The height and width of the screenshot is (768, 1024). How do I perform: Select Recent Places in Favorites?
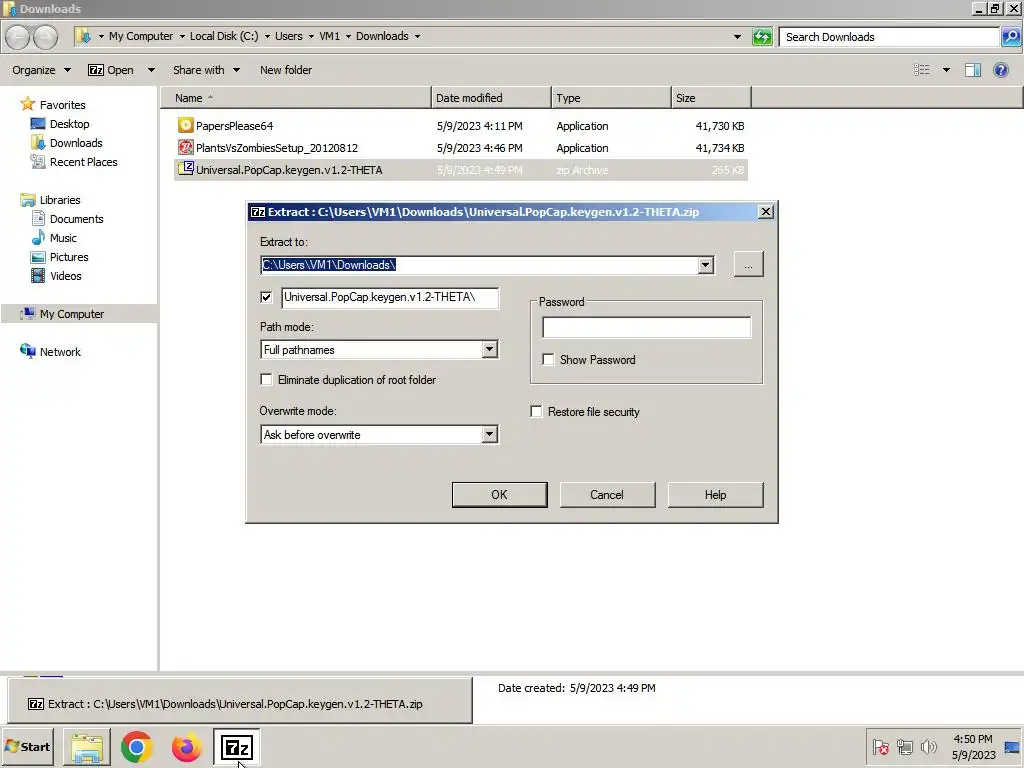click(x=74, y=162)
